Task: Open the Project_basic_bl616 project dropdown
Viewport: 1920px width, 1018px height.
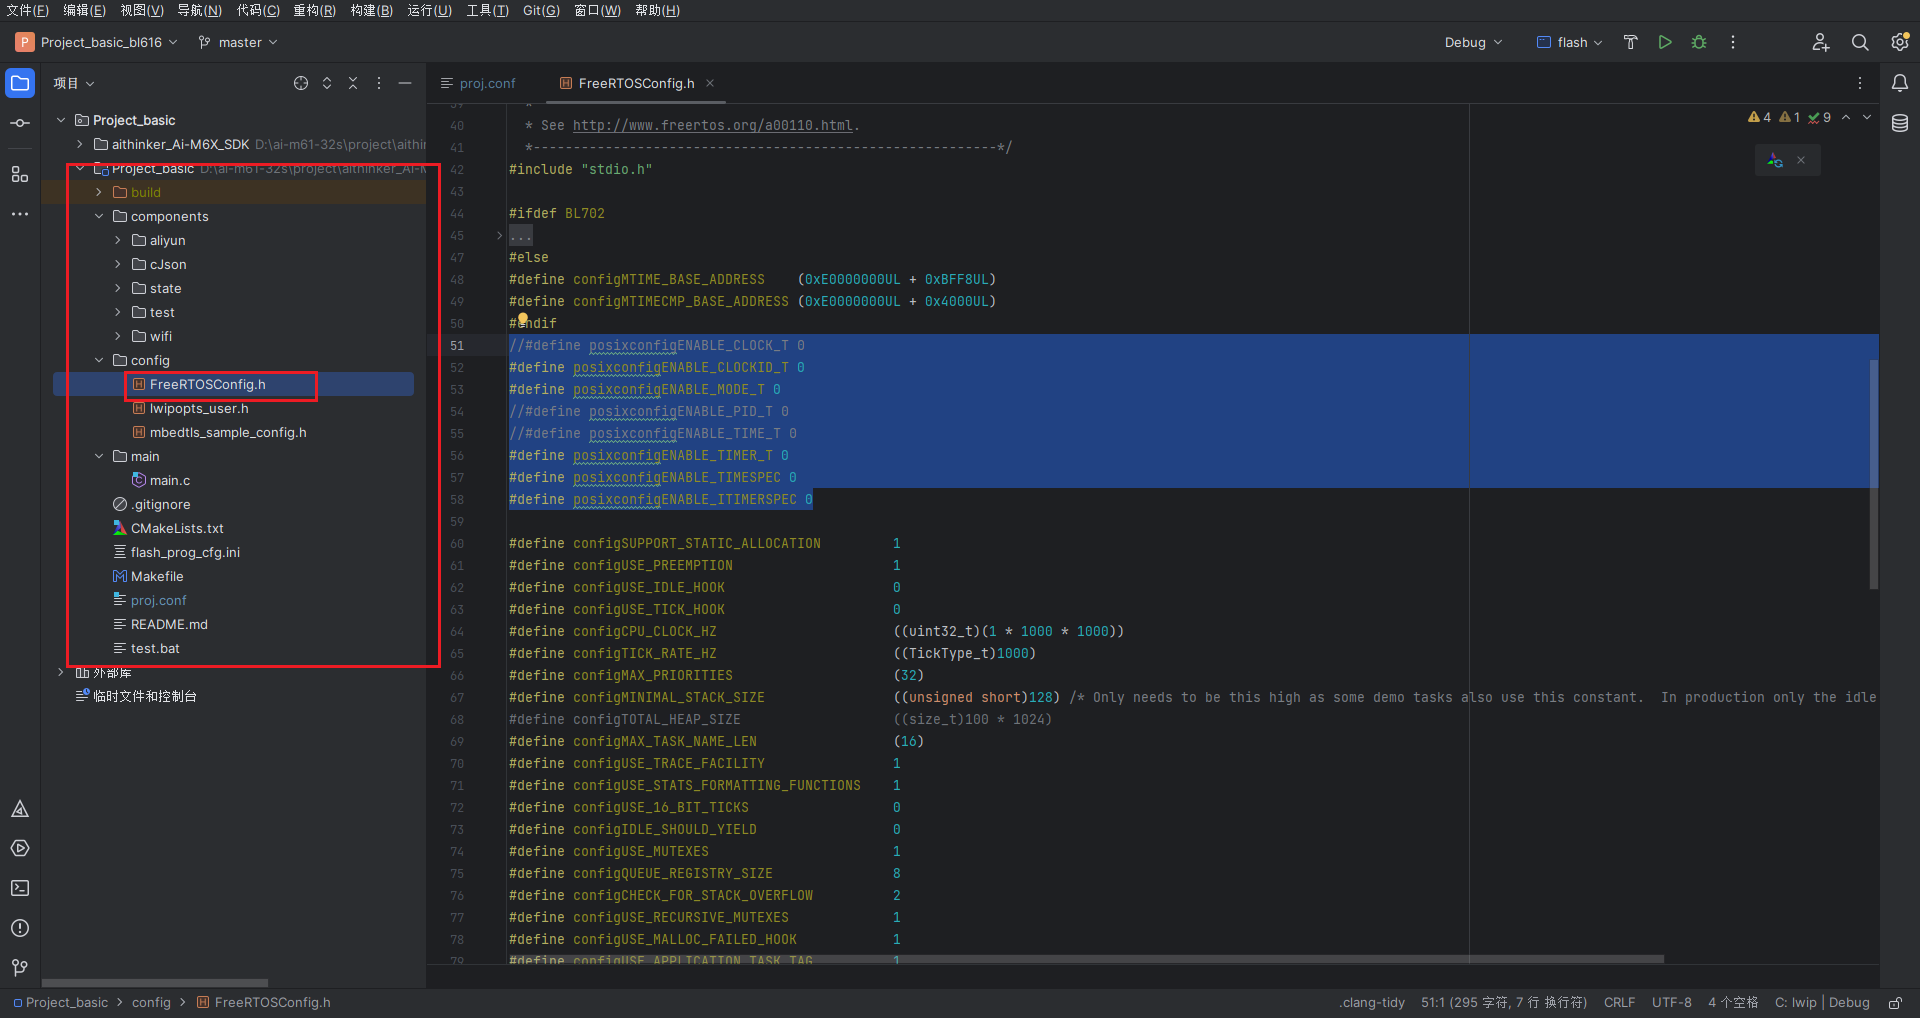Action: (97, 42)
